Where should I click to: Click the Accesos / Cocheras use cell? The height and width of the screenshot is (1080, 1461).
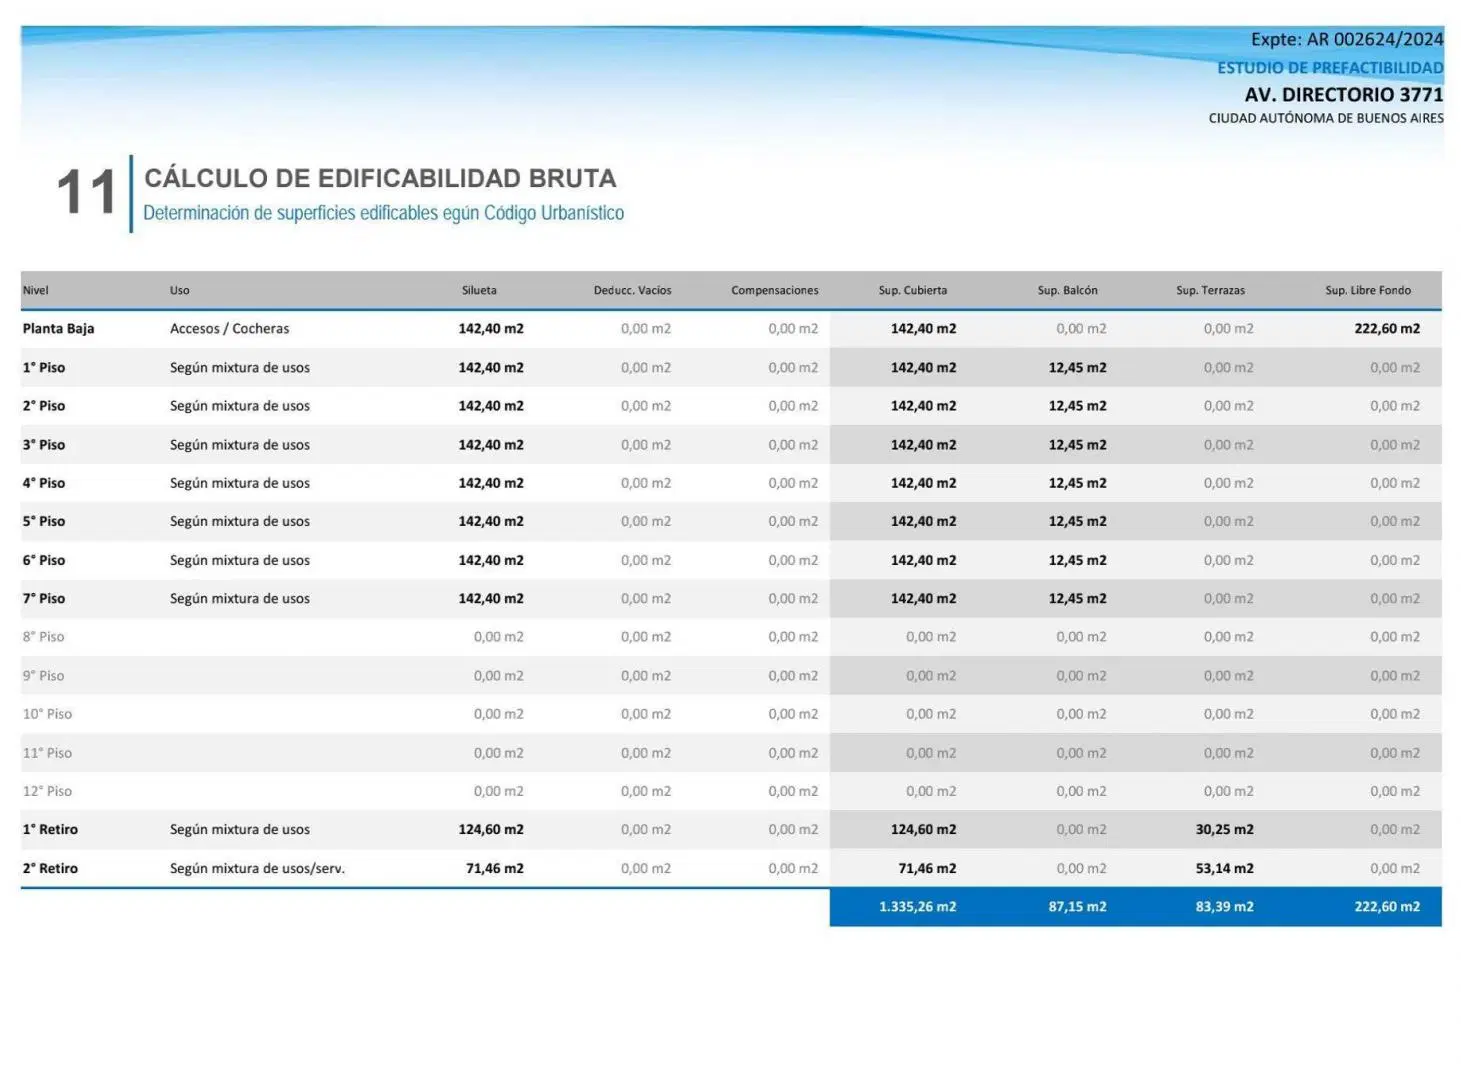tap(229, 328)
